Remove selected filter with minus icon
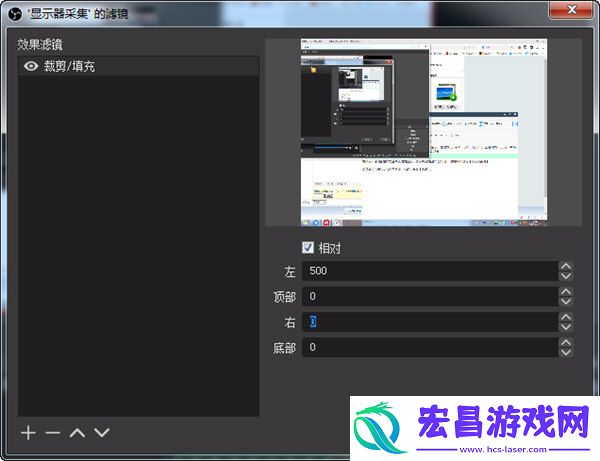This screenshot has height=461, width=600. (x=53, y=433)
